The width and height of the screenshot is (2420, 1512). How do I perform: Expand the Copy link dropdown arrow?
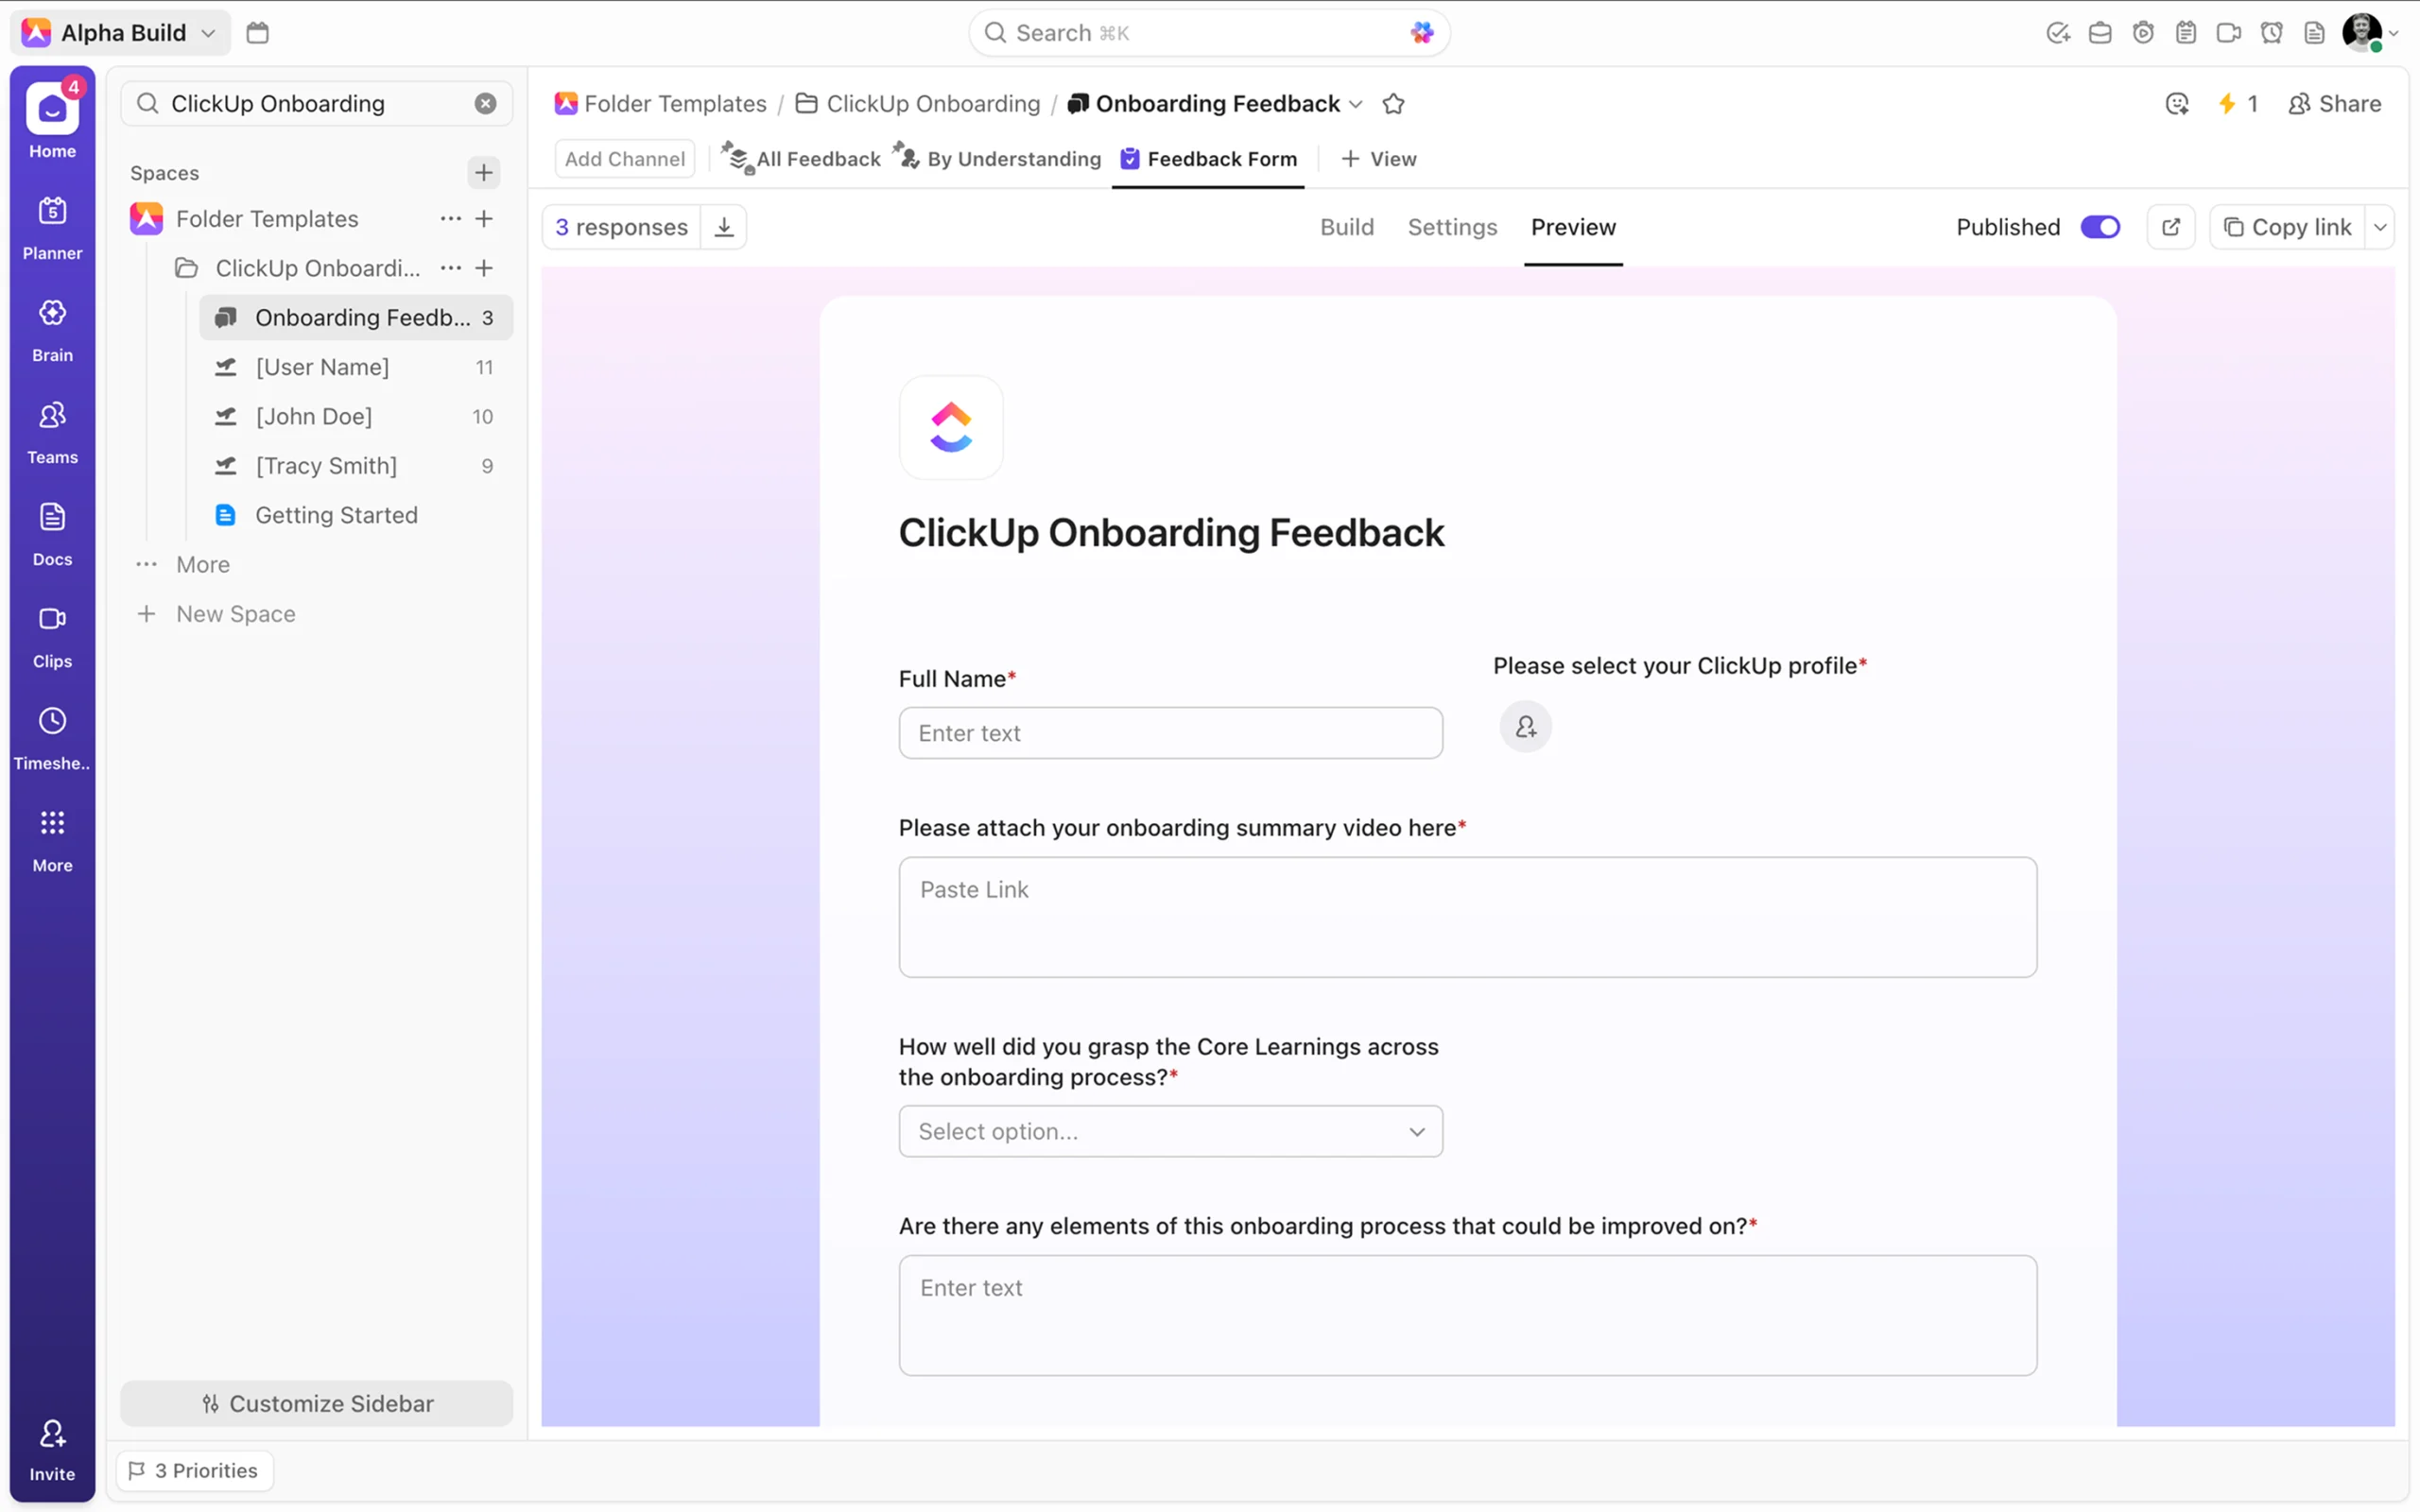(x=2380, y=227)
